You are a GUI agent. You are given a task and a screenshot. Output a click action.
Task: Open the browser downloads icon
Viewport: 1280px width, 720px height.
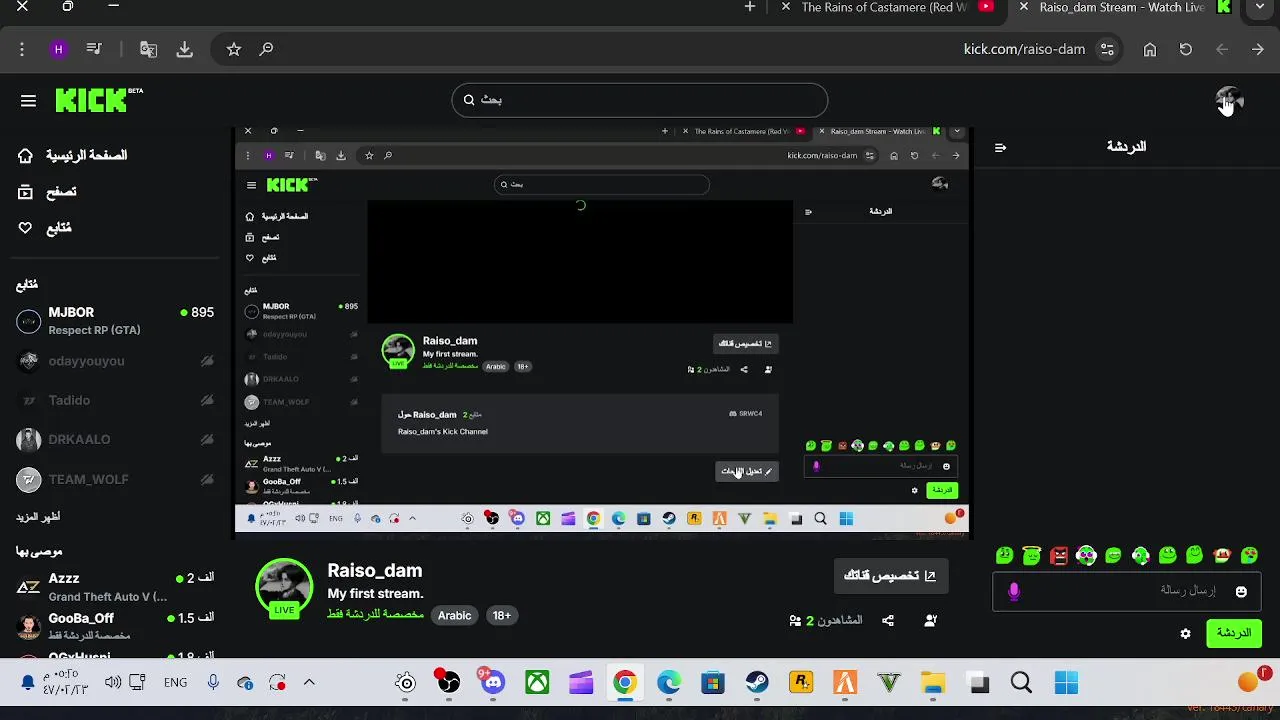tap(185, 49)
